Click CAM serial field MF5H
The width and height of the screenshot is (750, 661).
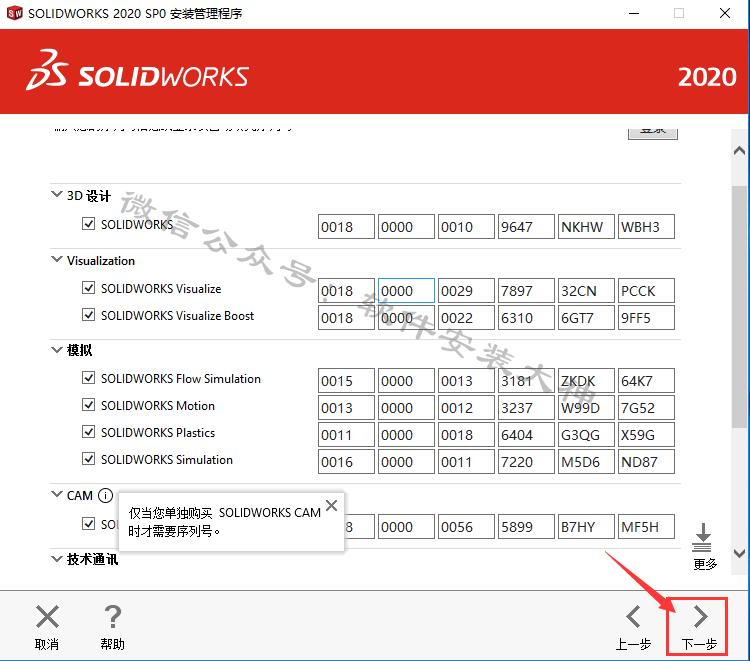[x=646, y=526]
